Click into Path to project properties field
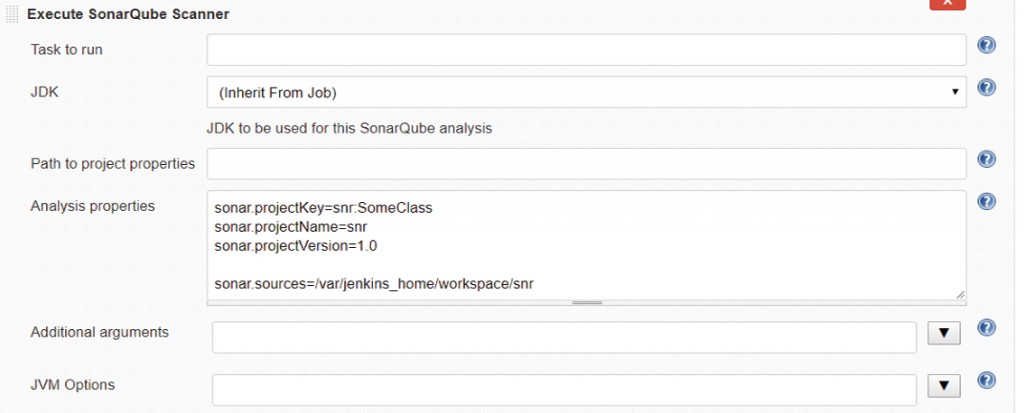 [x=586, y=163]
